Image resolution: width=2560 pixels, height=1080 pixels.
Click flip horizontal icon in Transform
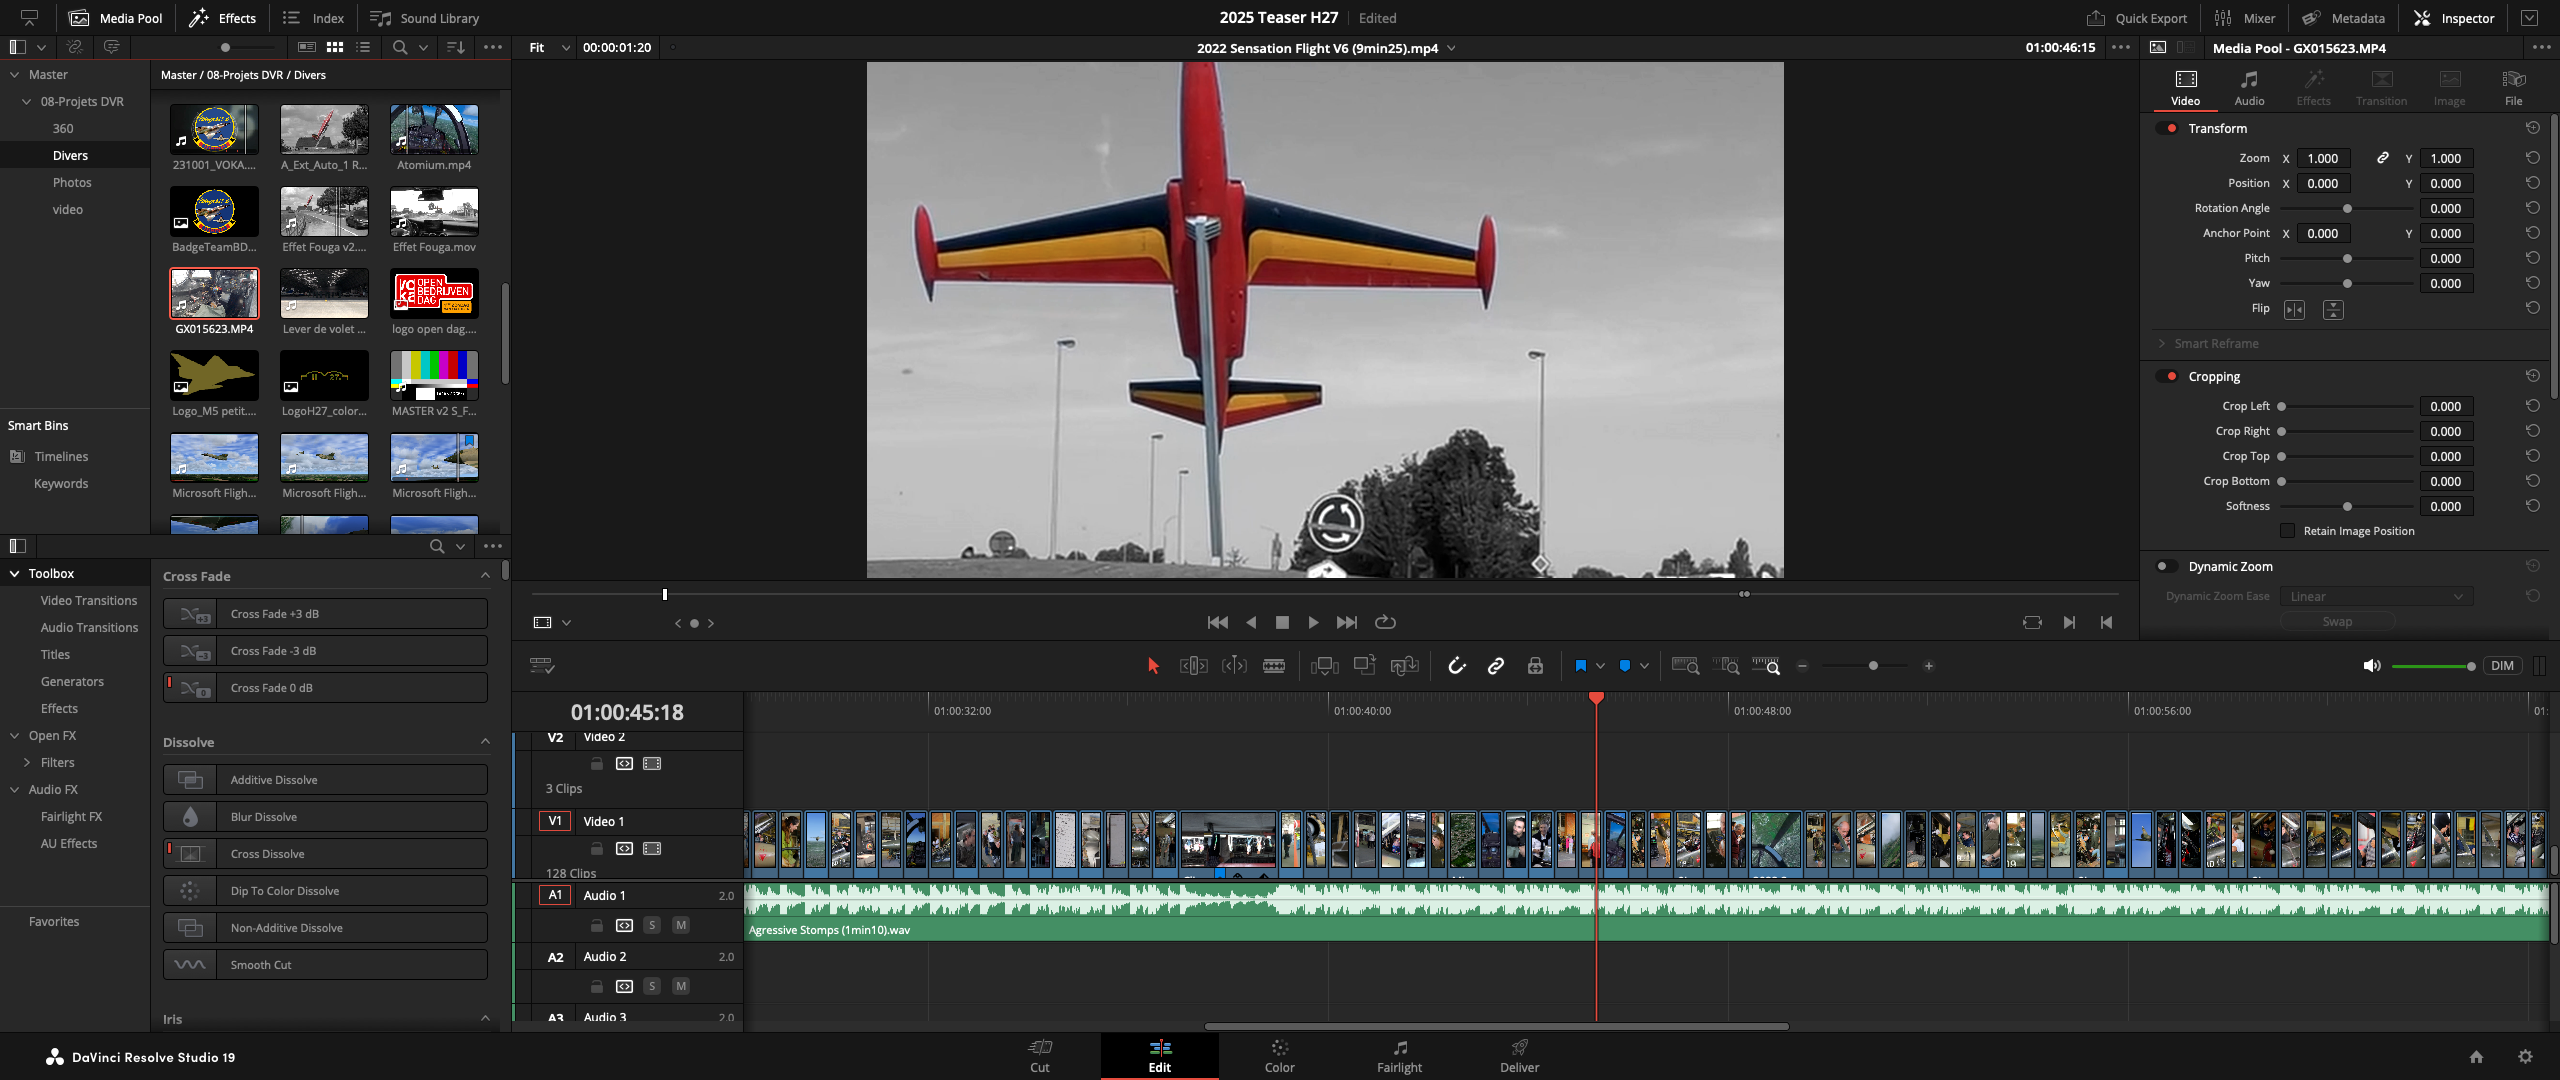tap(2294, 310)
